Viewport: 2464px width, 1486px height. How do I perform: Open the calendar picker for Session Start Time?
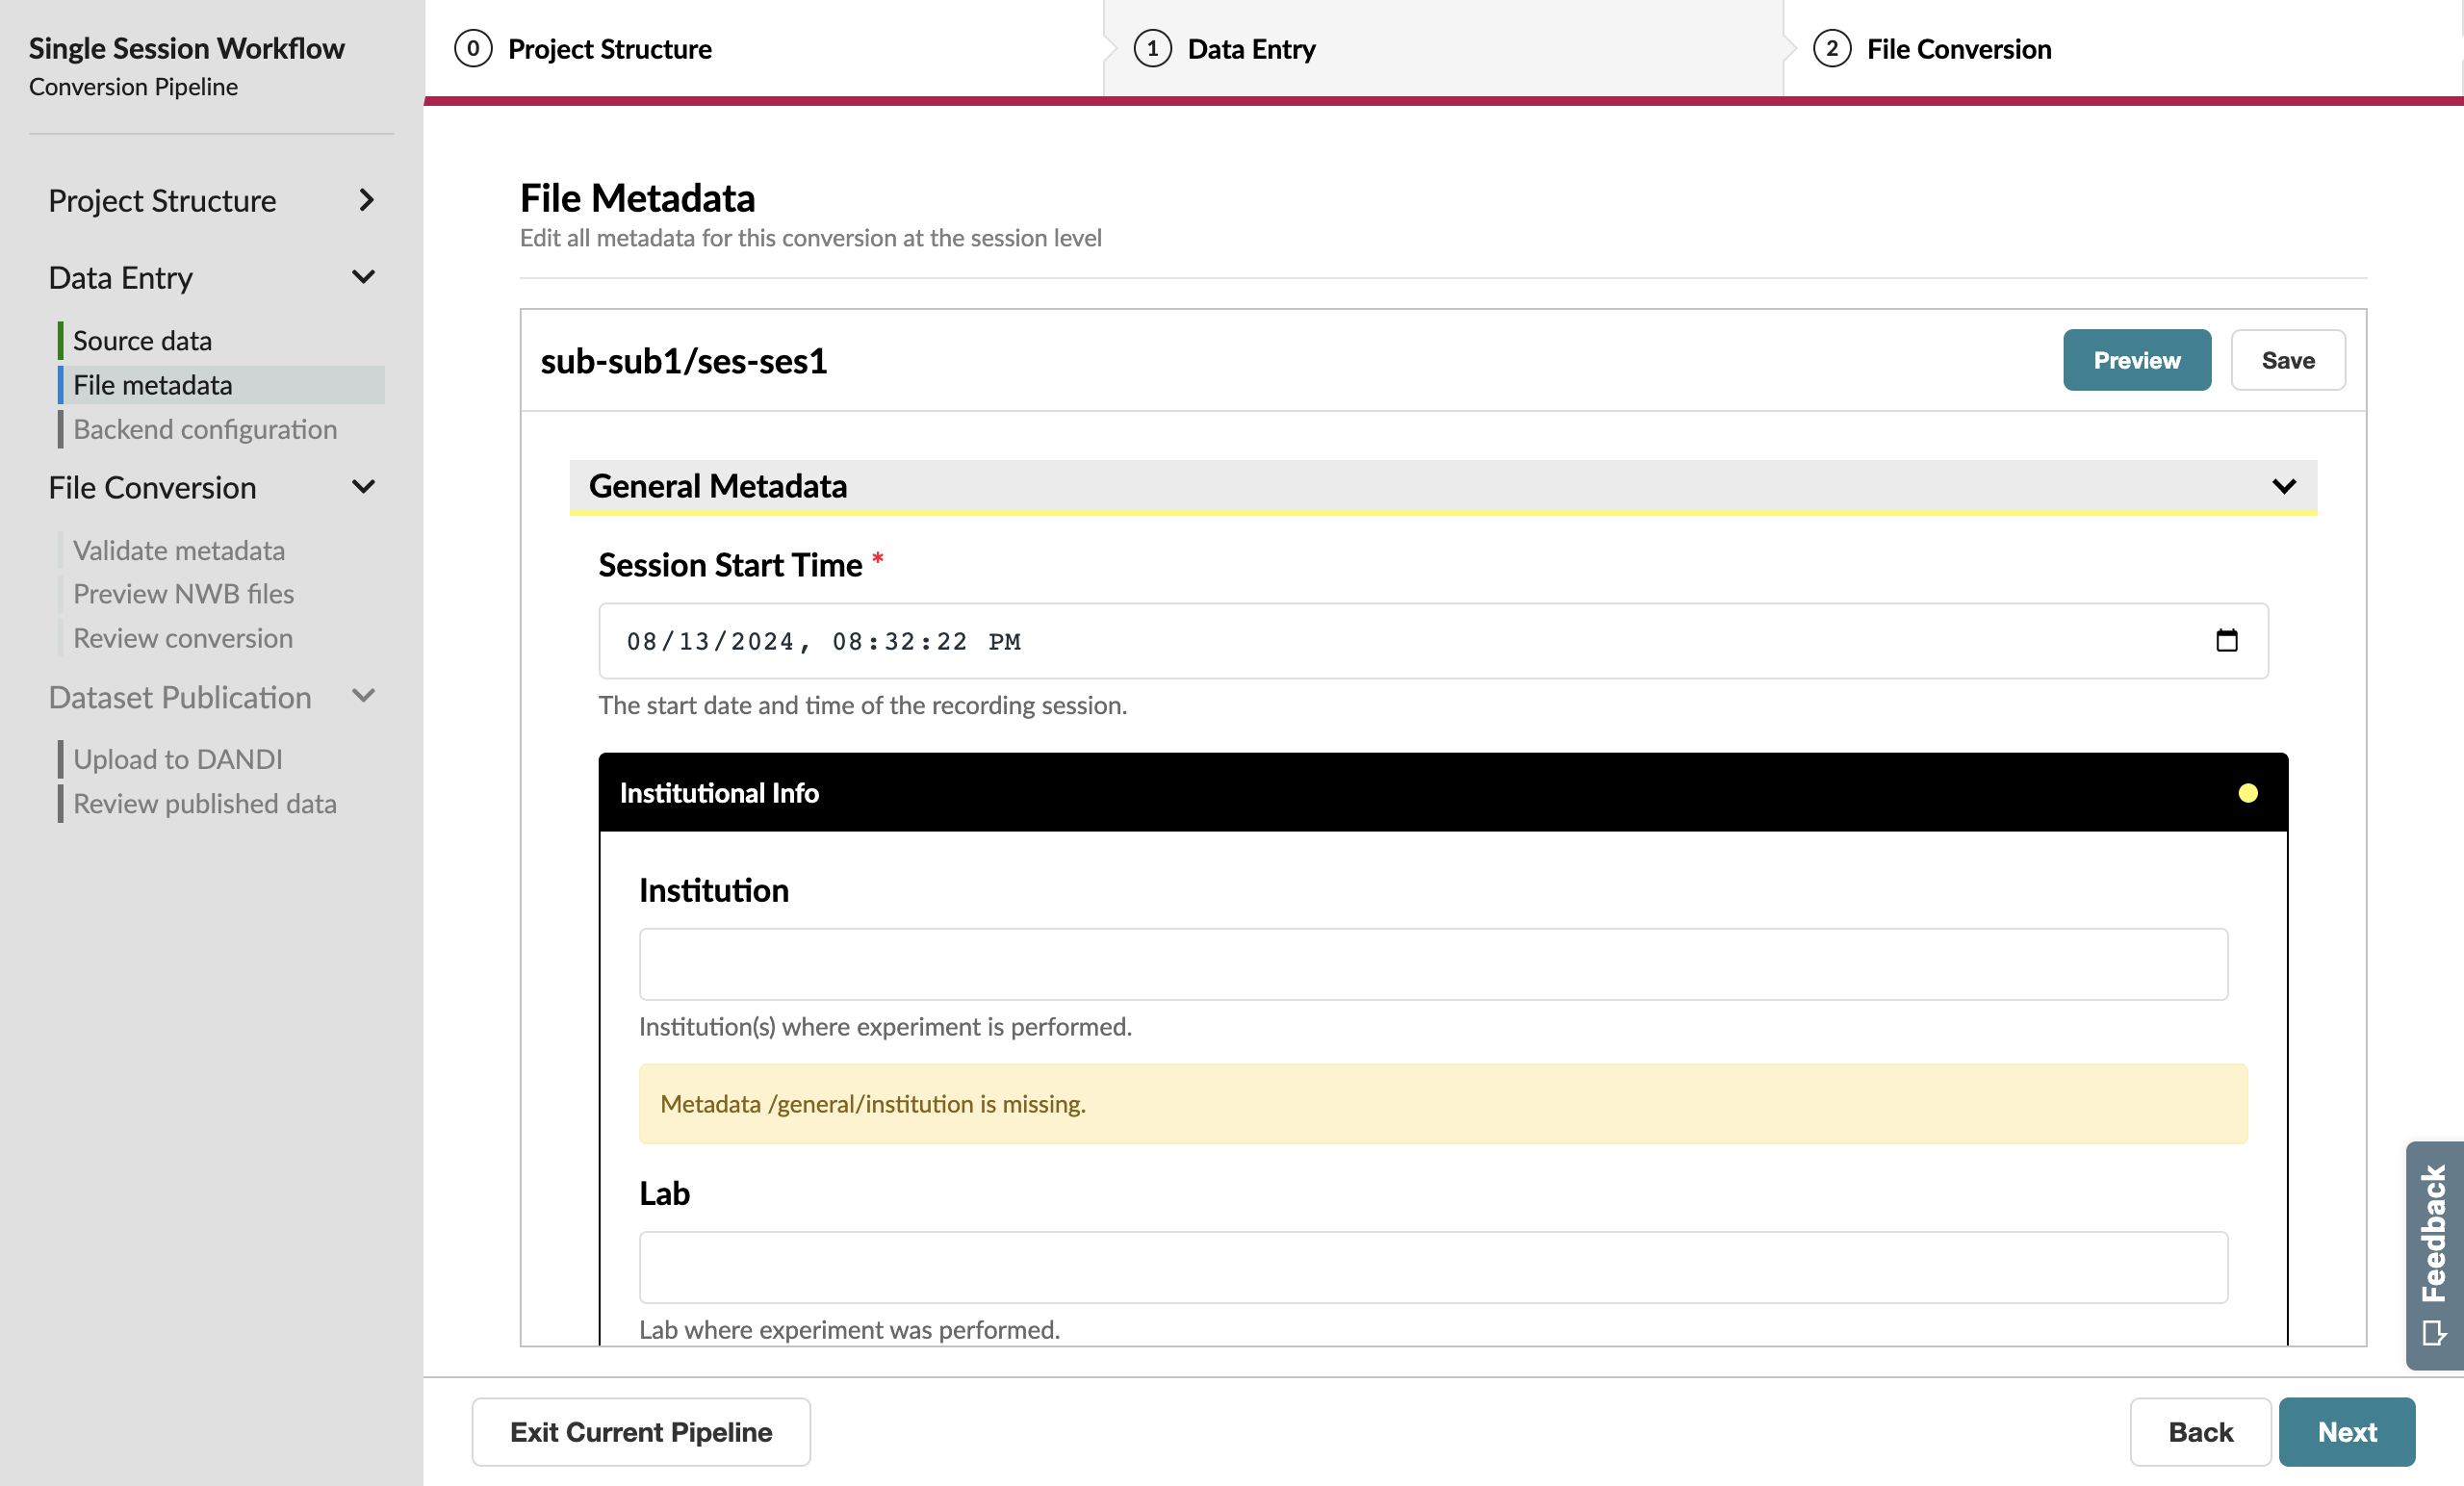2226,640
